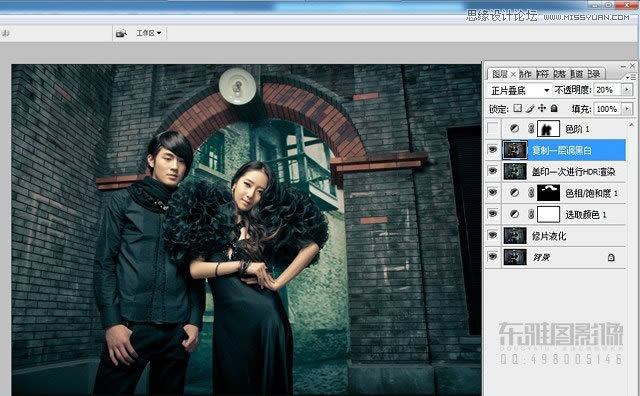640x396 pixels.
Task: Show the hidden 色阶 1 layer
Action: [x=493, y=129]
